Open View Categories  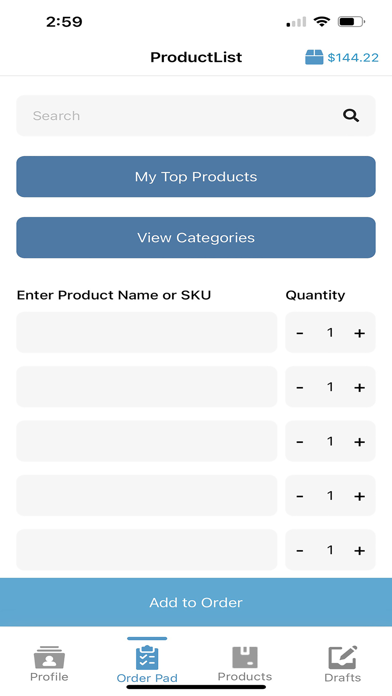196,237
